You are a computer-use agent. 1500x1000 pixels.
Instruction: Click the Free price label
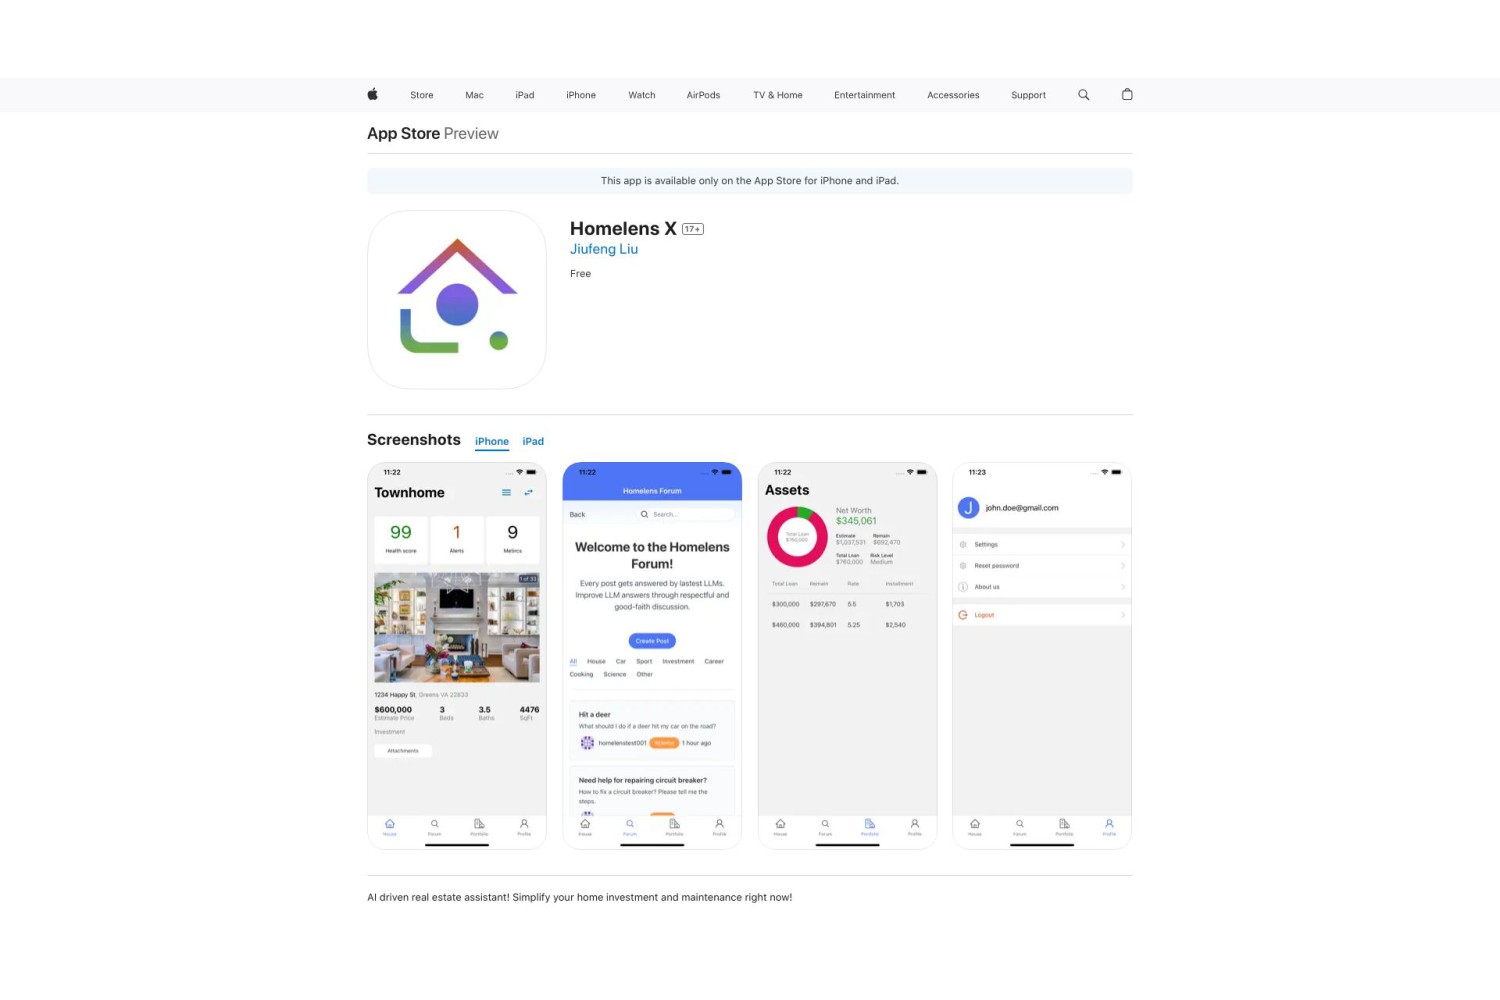point(581,273)
